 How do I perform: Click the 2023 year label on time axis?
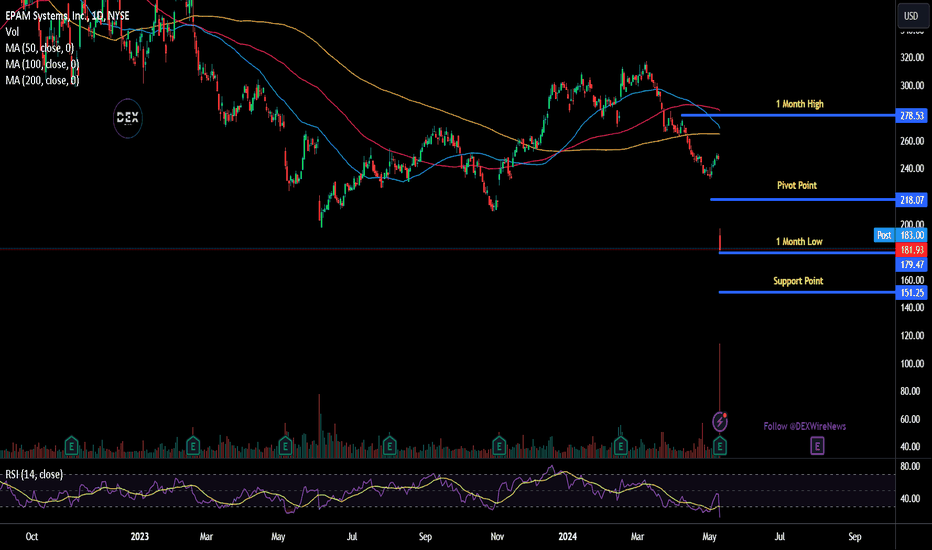pyautogui.click(x=140, y=536)
